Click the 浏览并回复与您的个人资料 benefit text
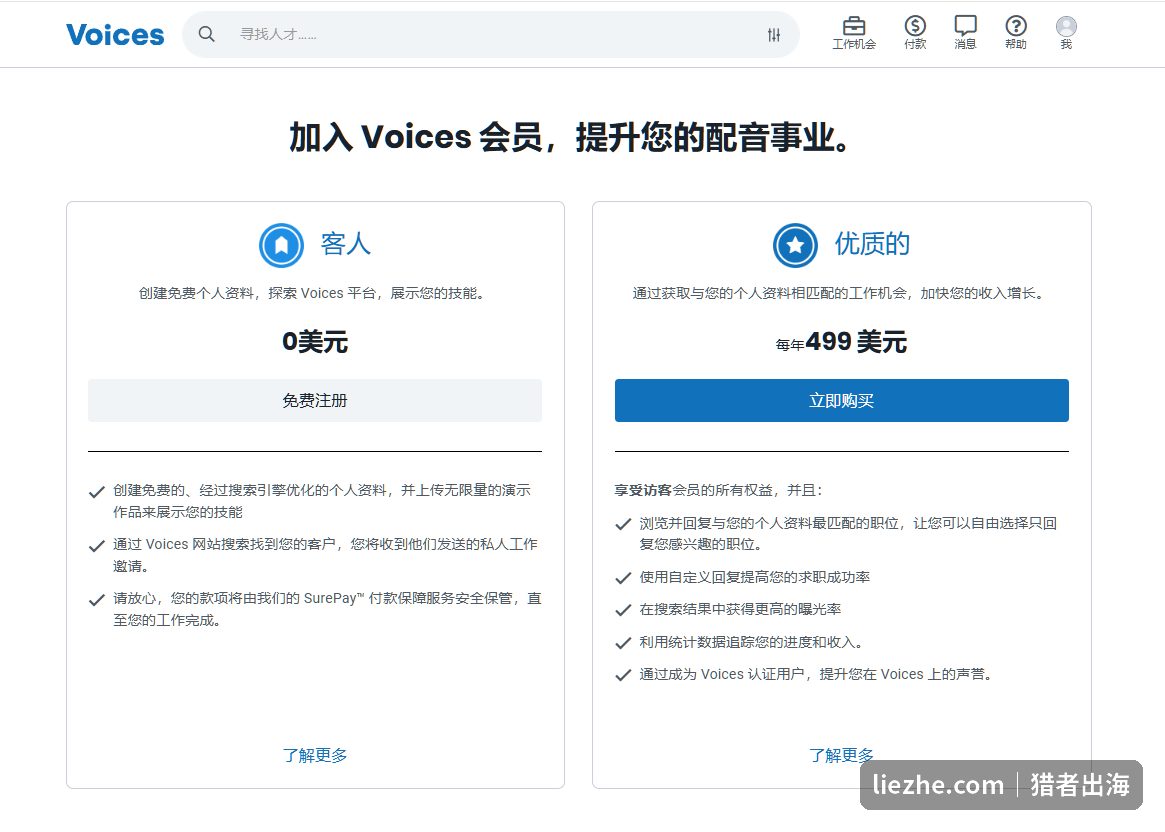Image resolution: width=1165 pixels, height=832 pixels. click(x=848, y=533)
